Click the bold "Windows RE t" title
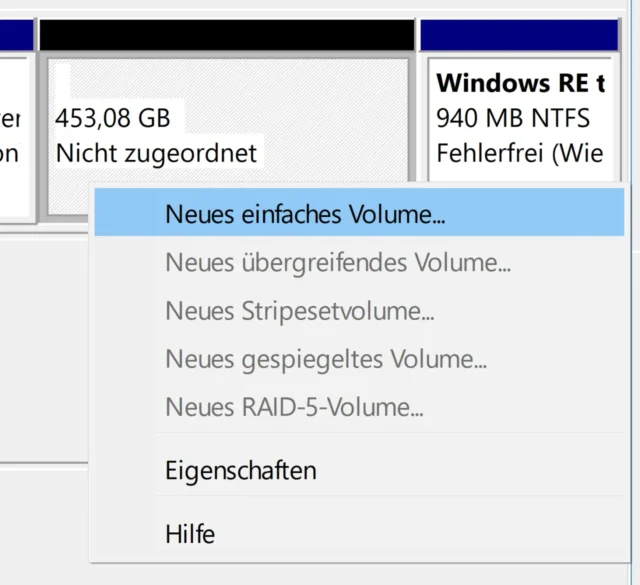640x585 pixels. [521, 82]
